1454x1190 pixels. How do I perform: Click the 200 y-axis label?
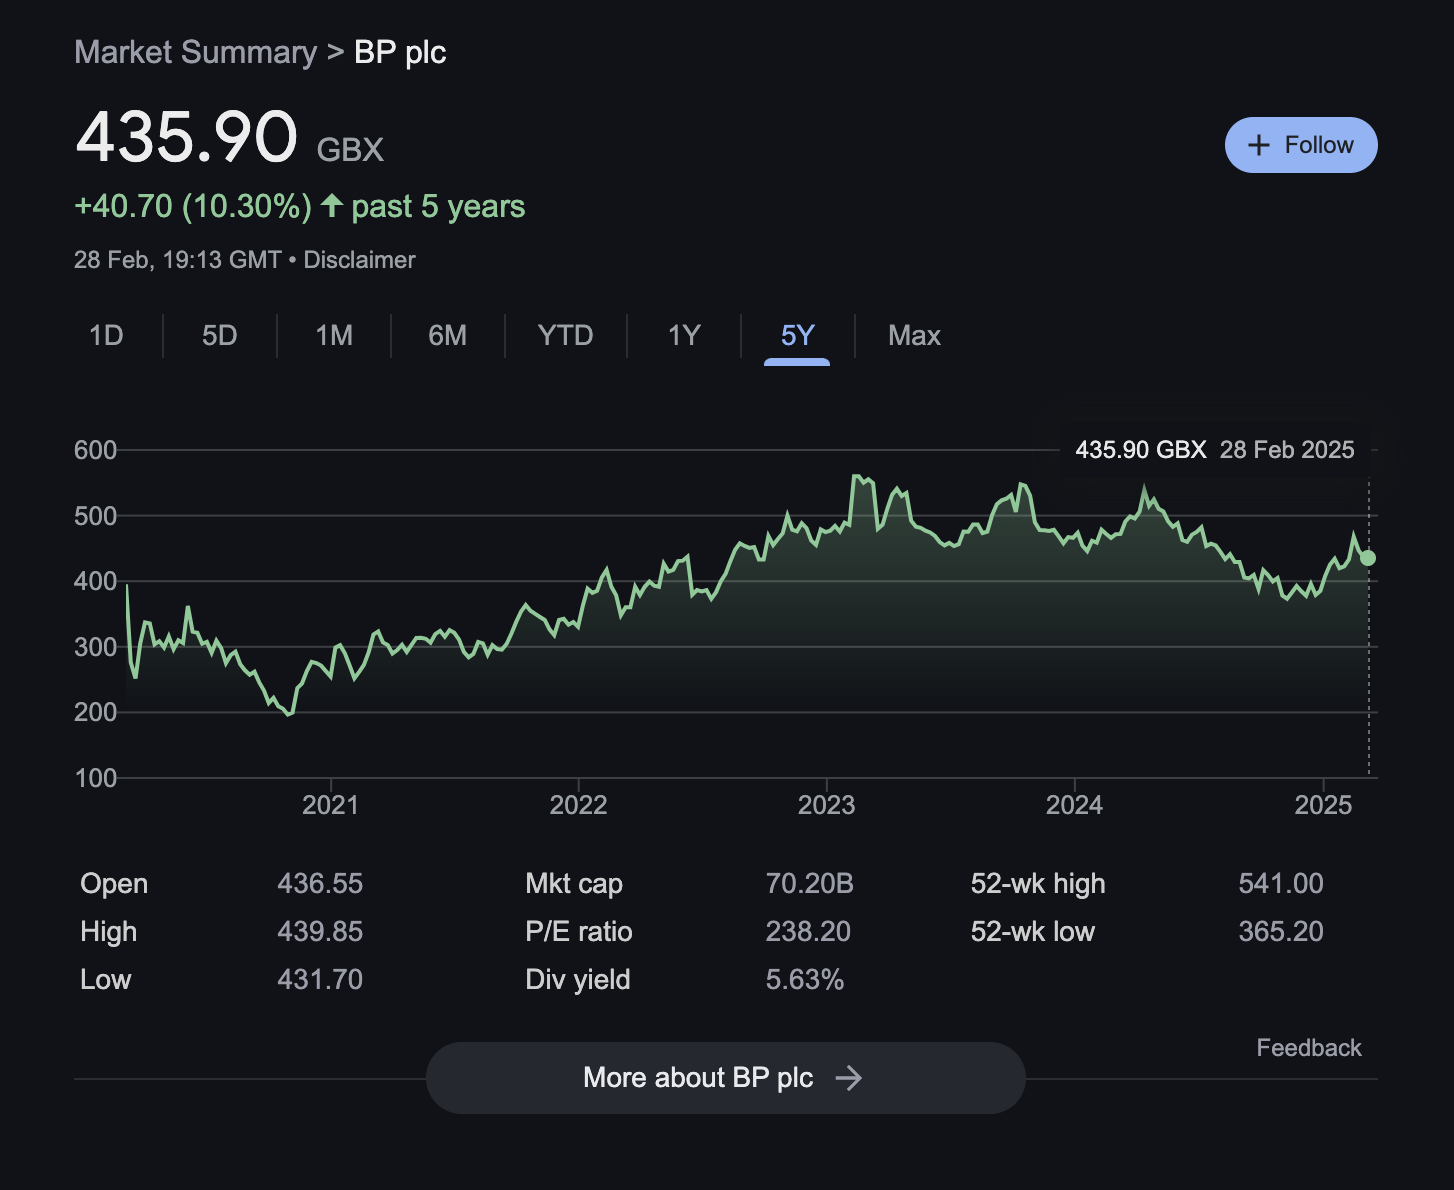(x=95, y=712)
